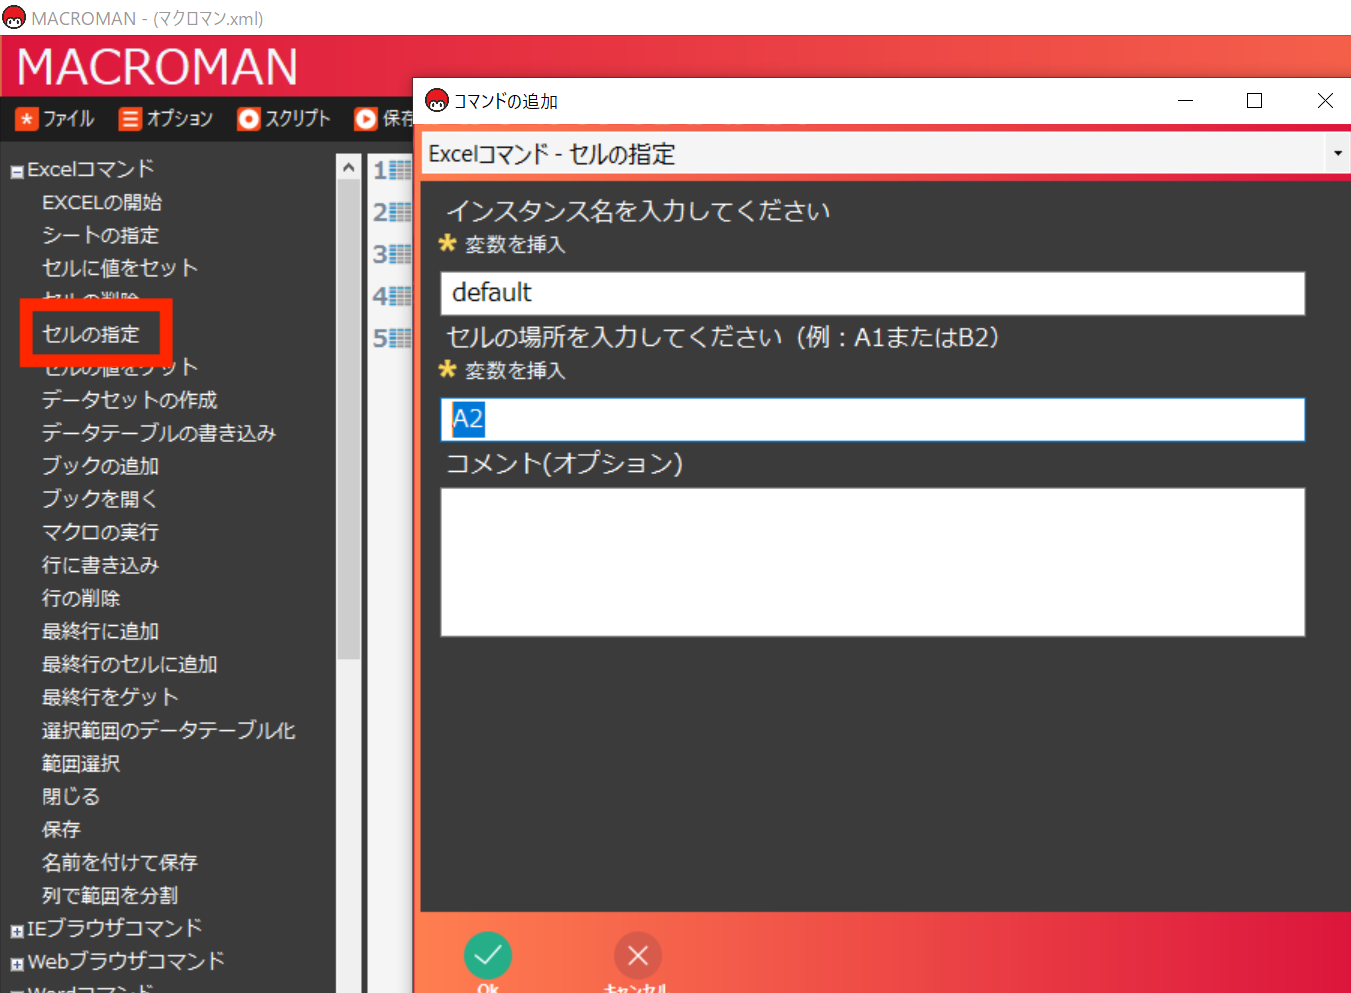The width and height of the screenshot is (1351, 993).
Task: Select セルの指定 command
Action: click(91, 334)
